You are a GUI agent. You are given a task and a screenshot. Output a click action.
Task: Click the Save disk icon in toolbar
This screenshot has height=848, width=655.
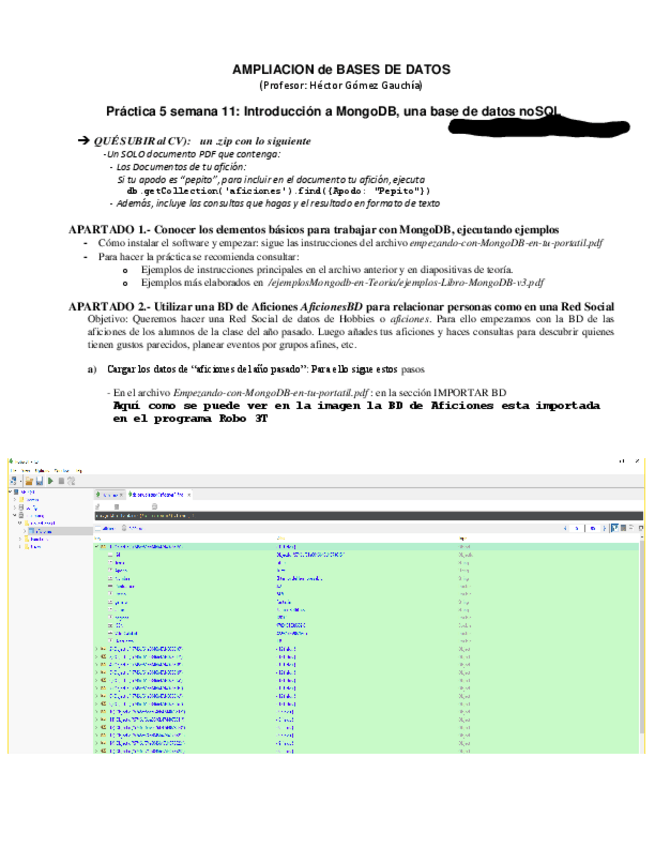coord(39,481)
